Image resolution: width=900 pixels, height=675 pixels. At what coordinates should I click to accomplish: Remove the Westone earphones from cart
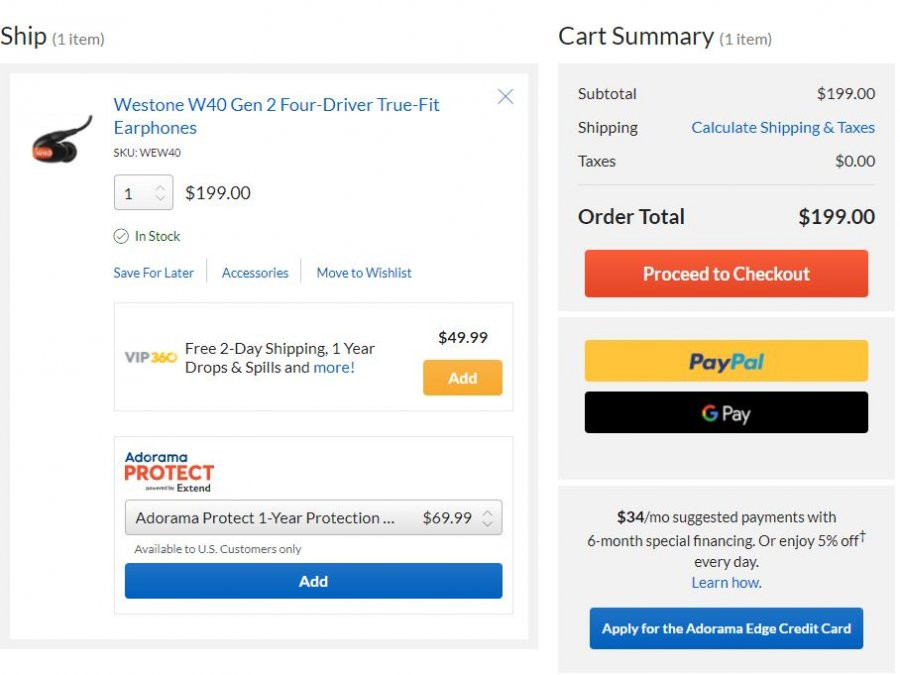[x=505, y=96]
